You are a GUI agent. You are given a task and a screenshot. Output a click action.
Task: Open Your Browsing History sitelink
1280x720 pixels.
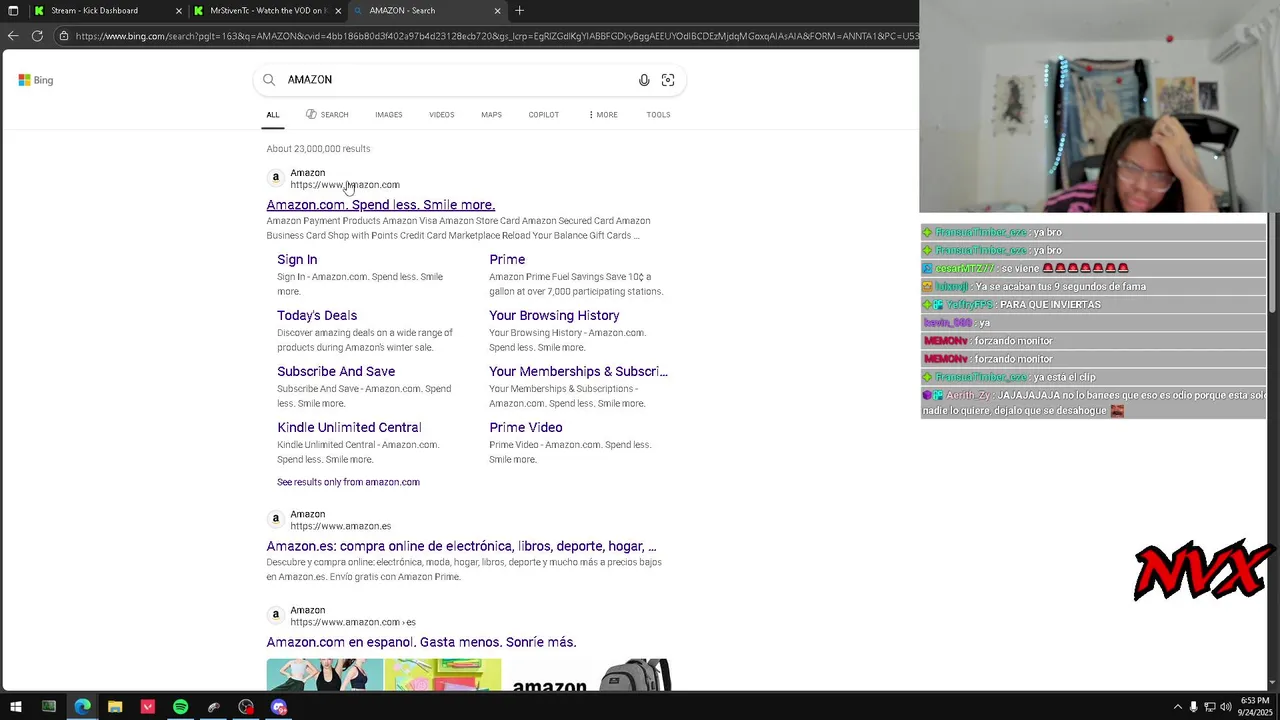click(x=554, y=316)
